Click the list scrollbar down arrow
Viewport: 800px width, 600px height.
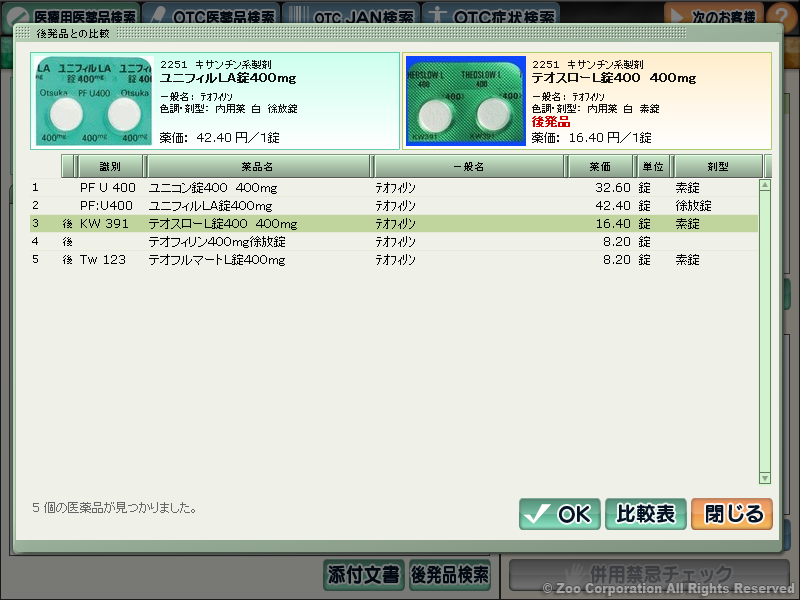coord(765,478)
